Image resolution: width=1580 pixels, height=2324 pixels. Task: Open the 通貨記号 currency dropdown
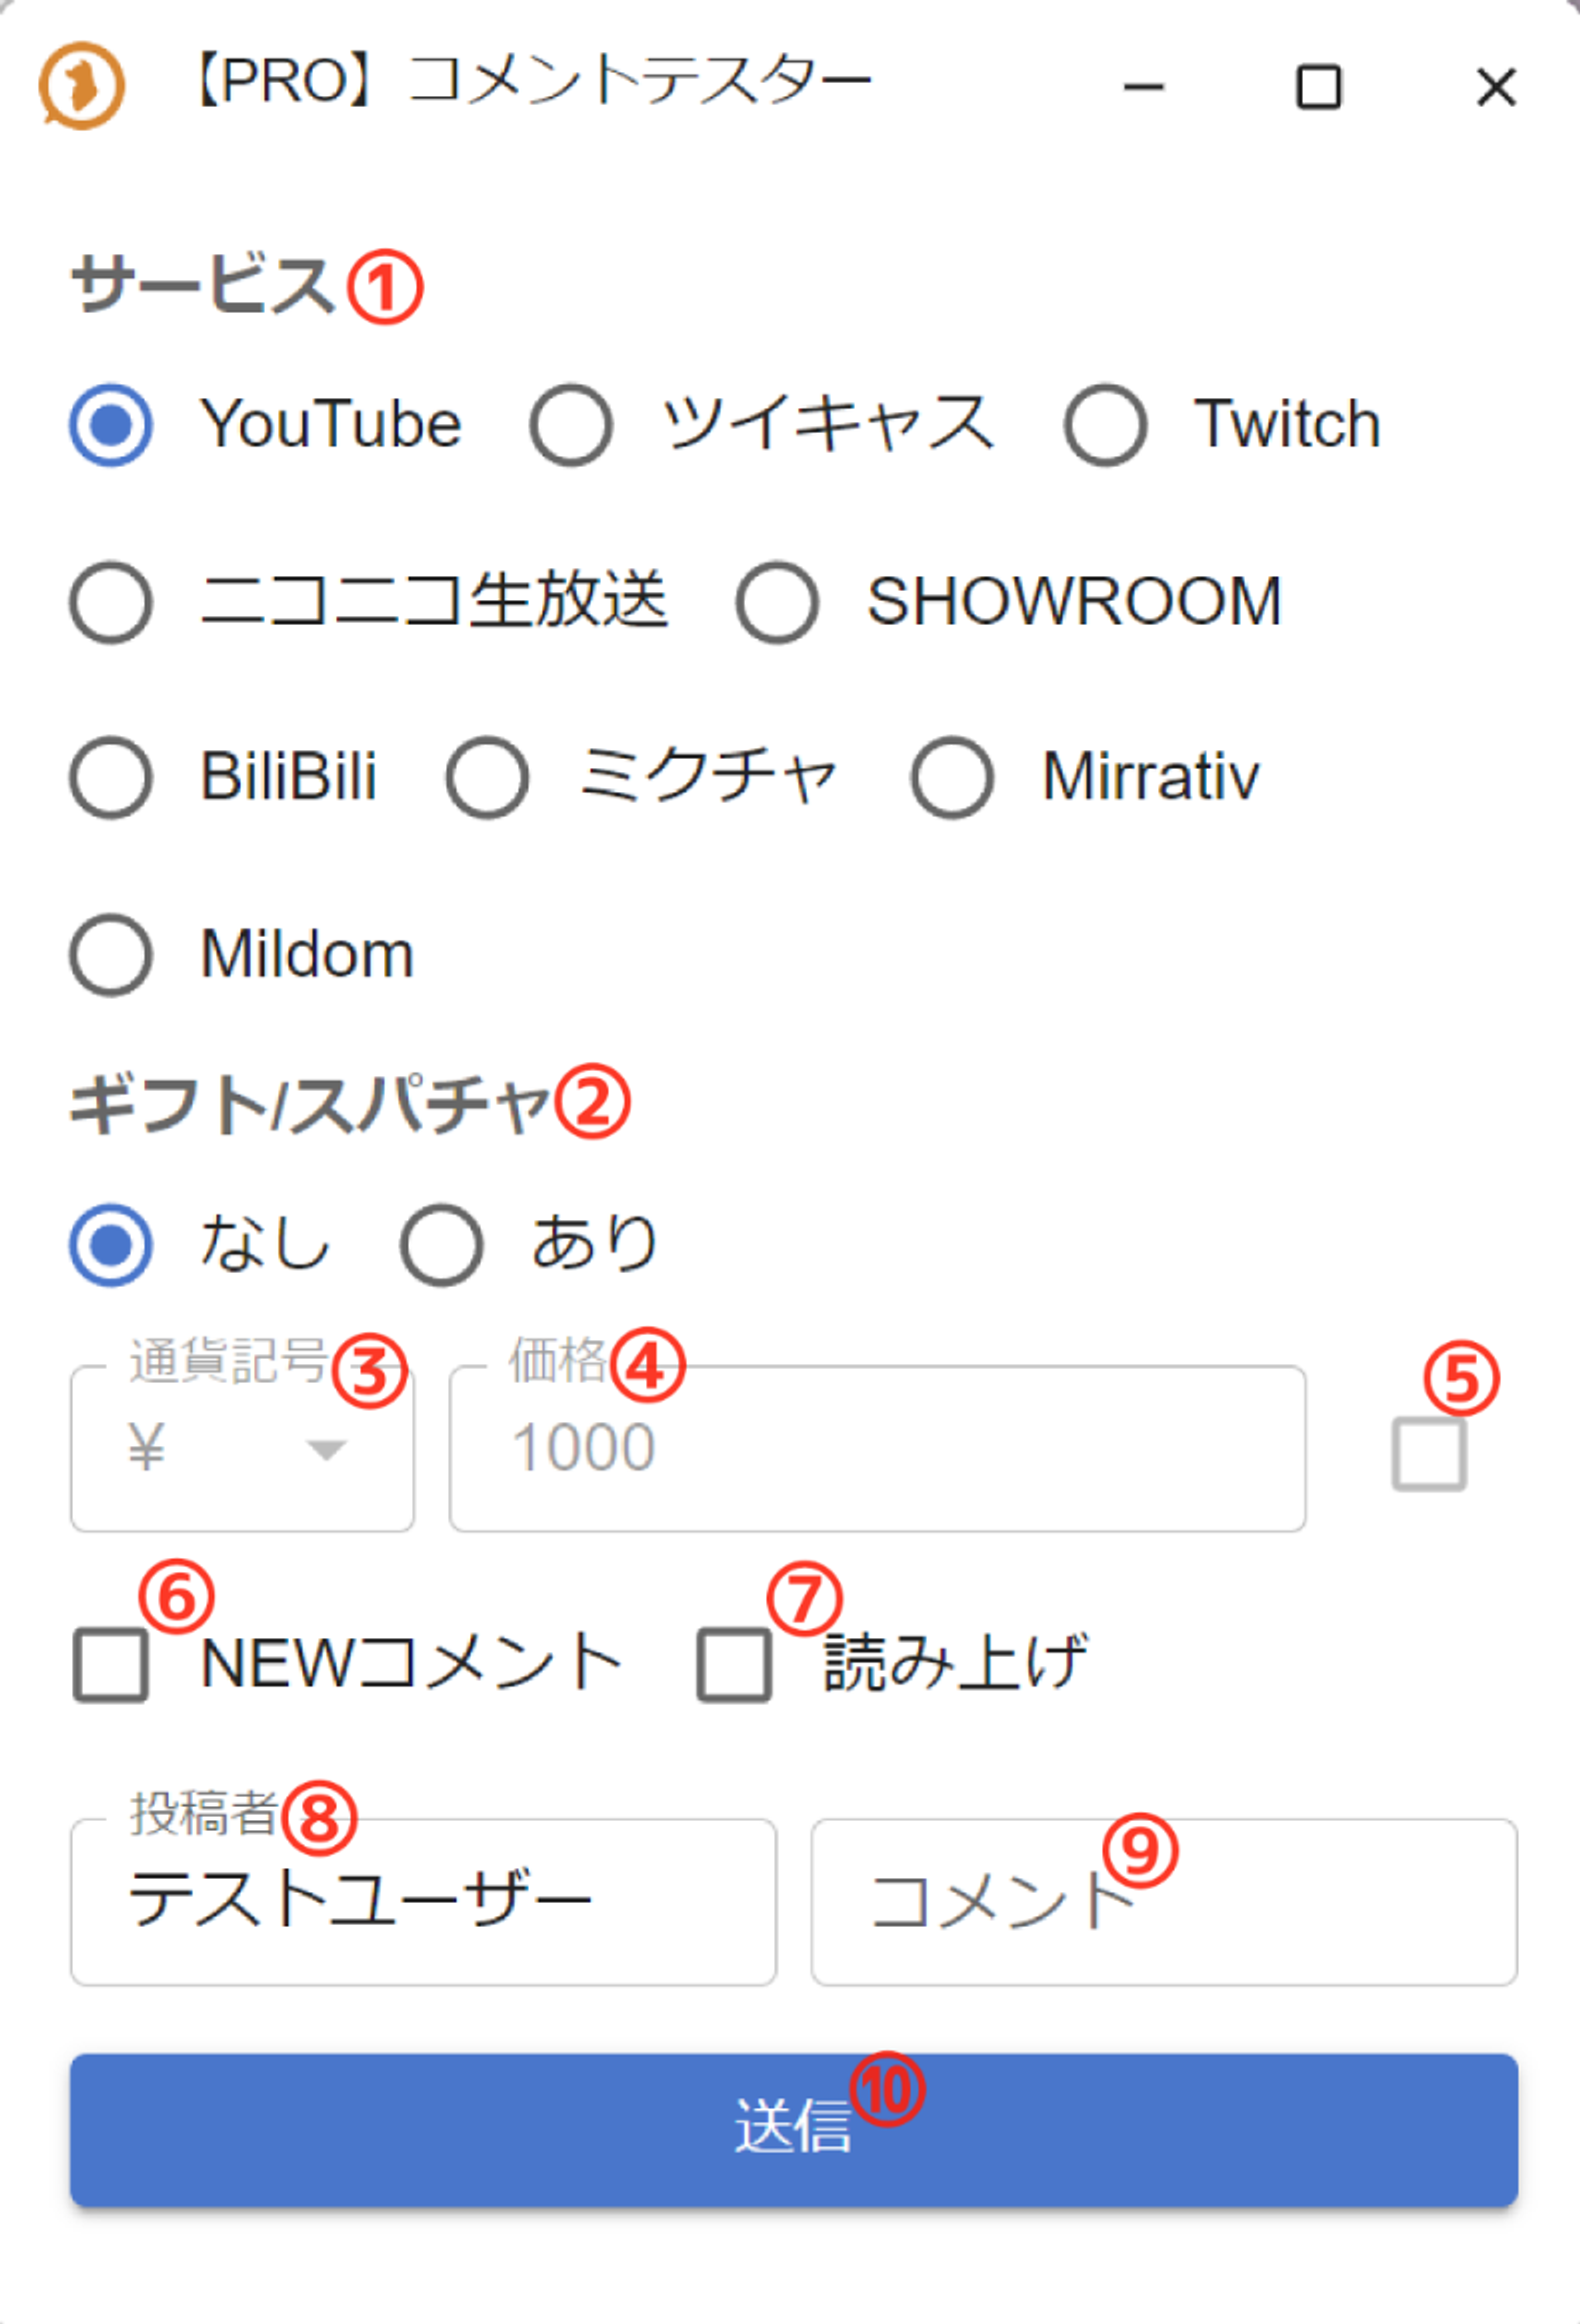pos(242,1449)
